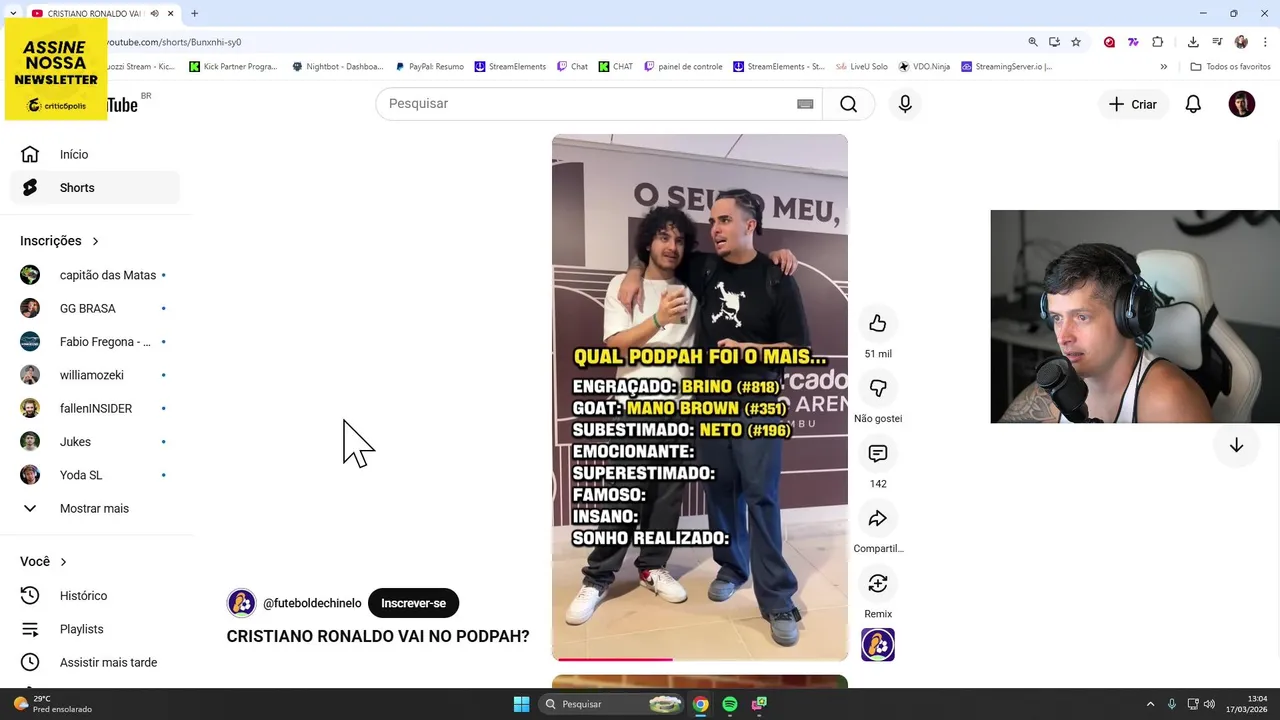Open Histórico in sidebar
Screen dimensions: 1280x720
click(x=95, y=596)
